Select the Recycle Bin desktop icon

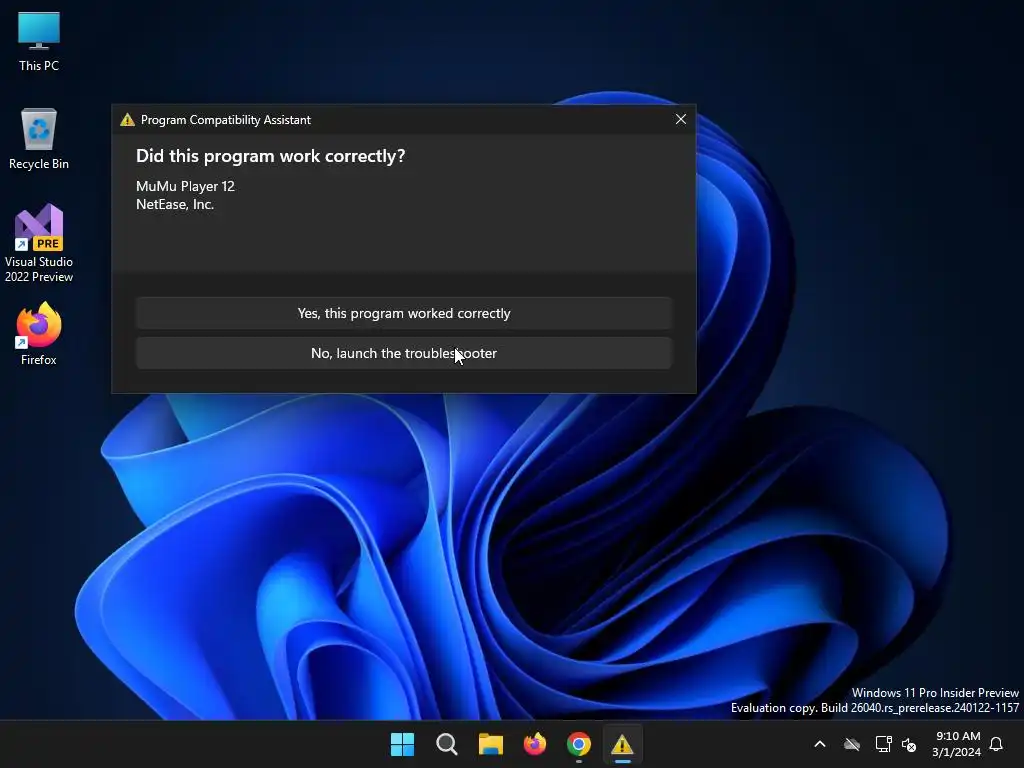(x=39, y=138)
